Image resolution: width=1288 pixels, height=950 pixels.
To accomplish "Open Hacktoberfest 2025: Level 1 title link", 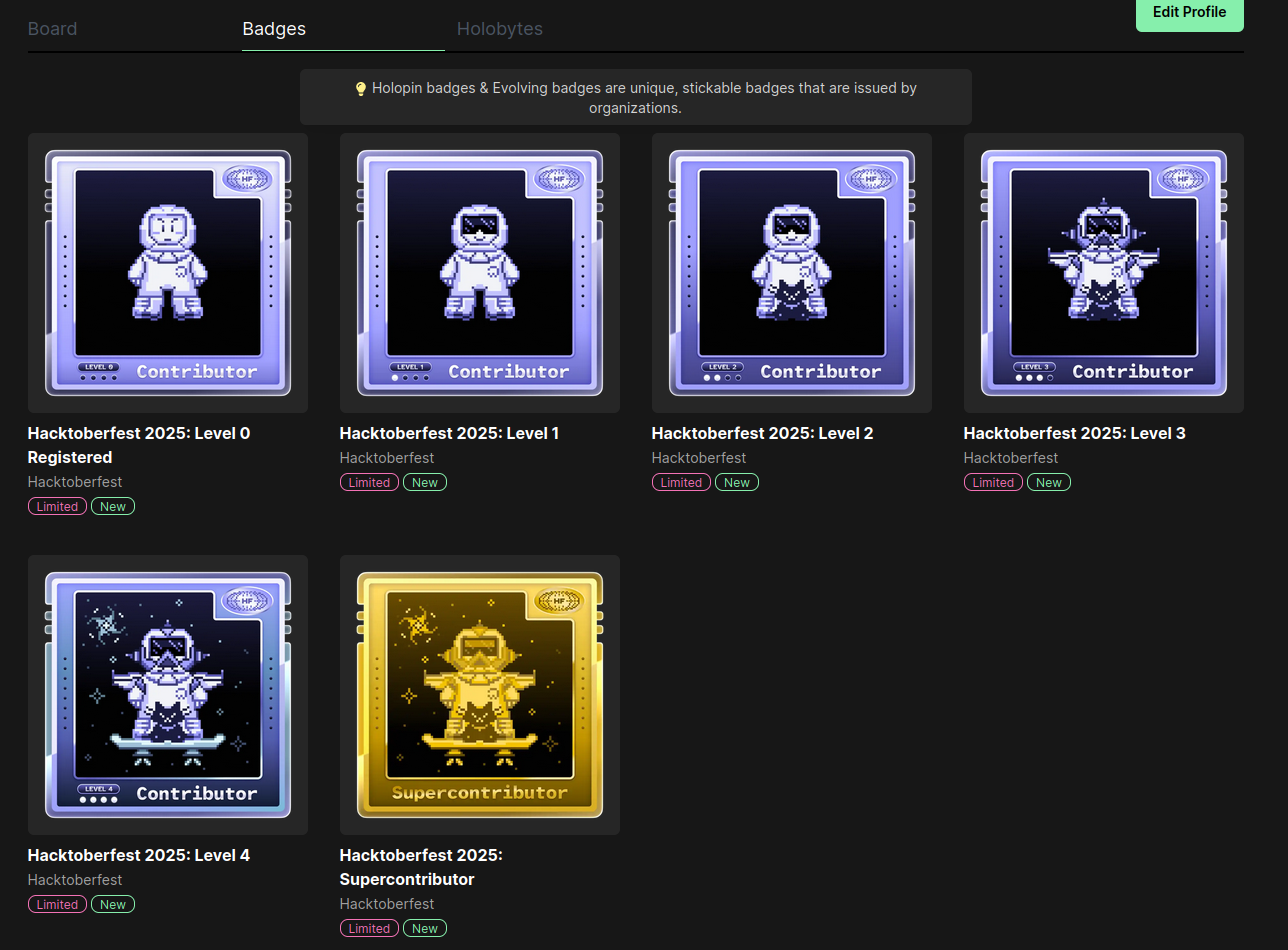I will tap(449, 433).
